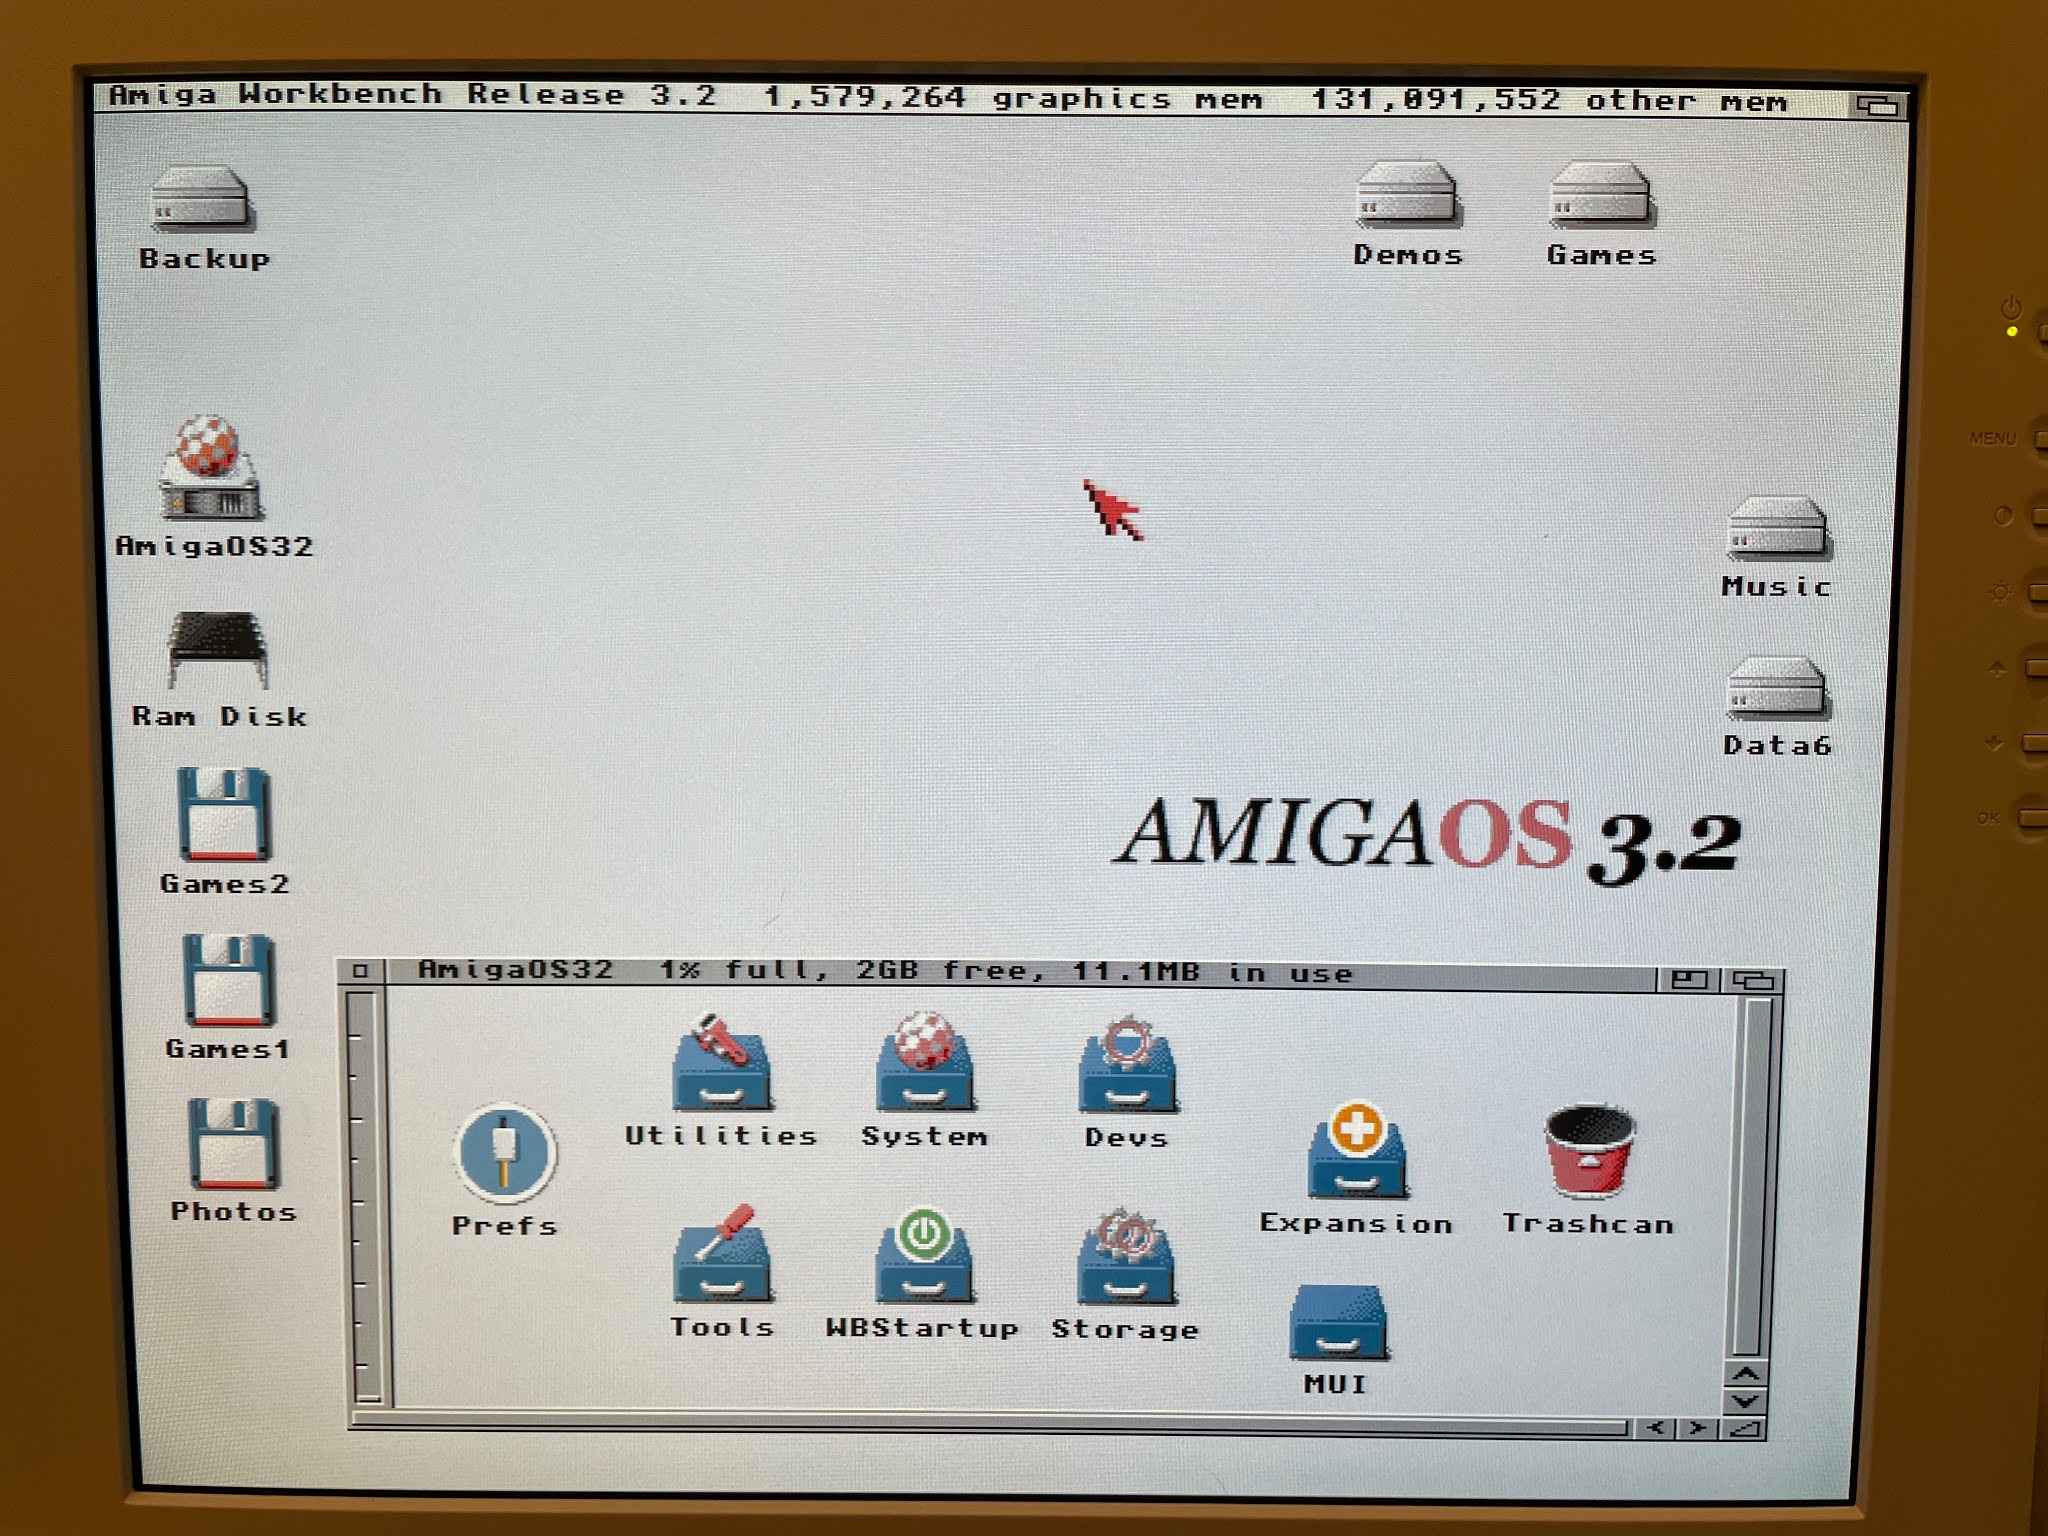2048x1536 pixels.
Task: Click the AmigaOS32 window zoom gadget
Action: [x=1690, y=979]
